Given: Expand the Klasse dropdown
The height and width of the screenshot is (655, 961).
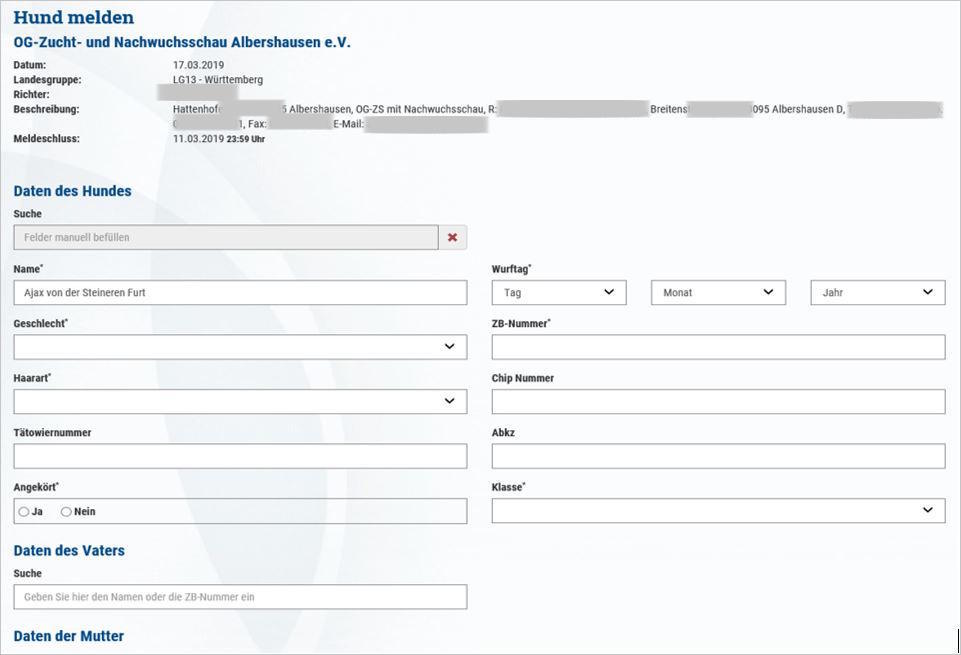Looking at the screenshot, I should pos(718,510).
